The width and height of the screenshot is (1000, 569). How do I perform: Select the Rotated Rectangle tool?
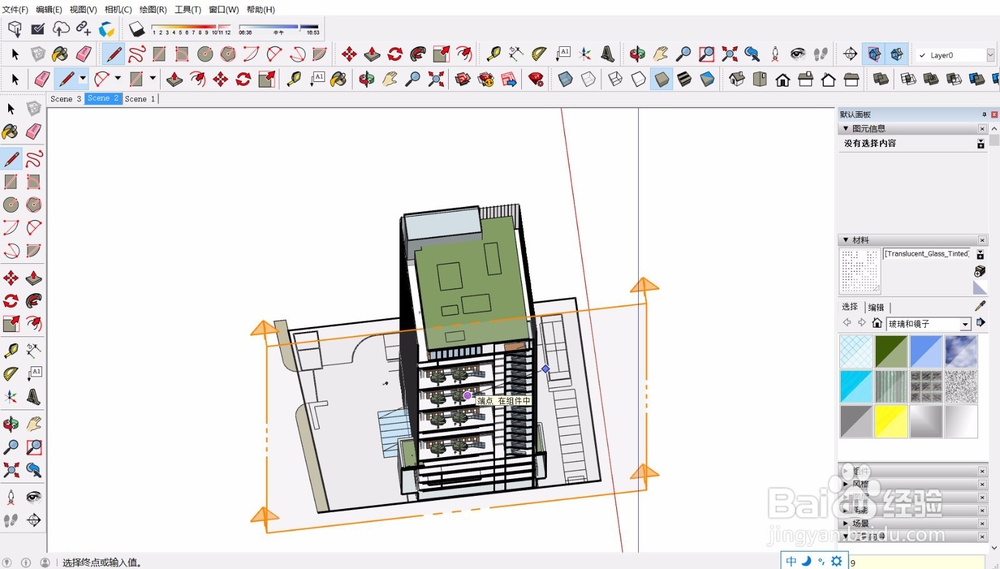(x=182, y=54)
